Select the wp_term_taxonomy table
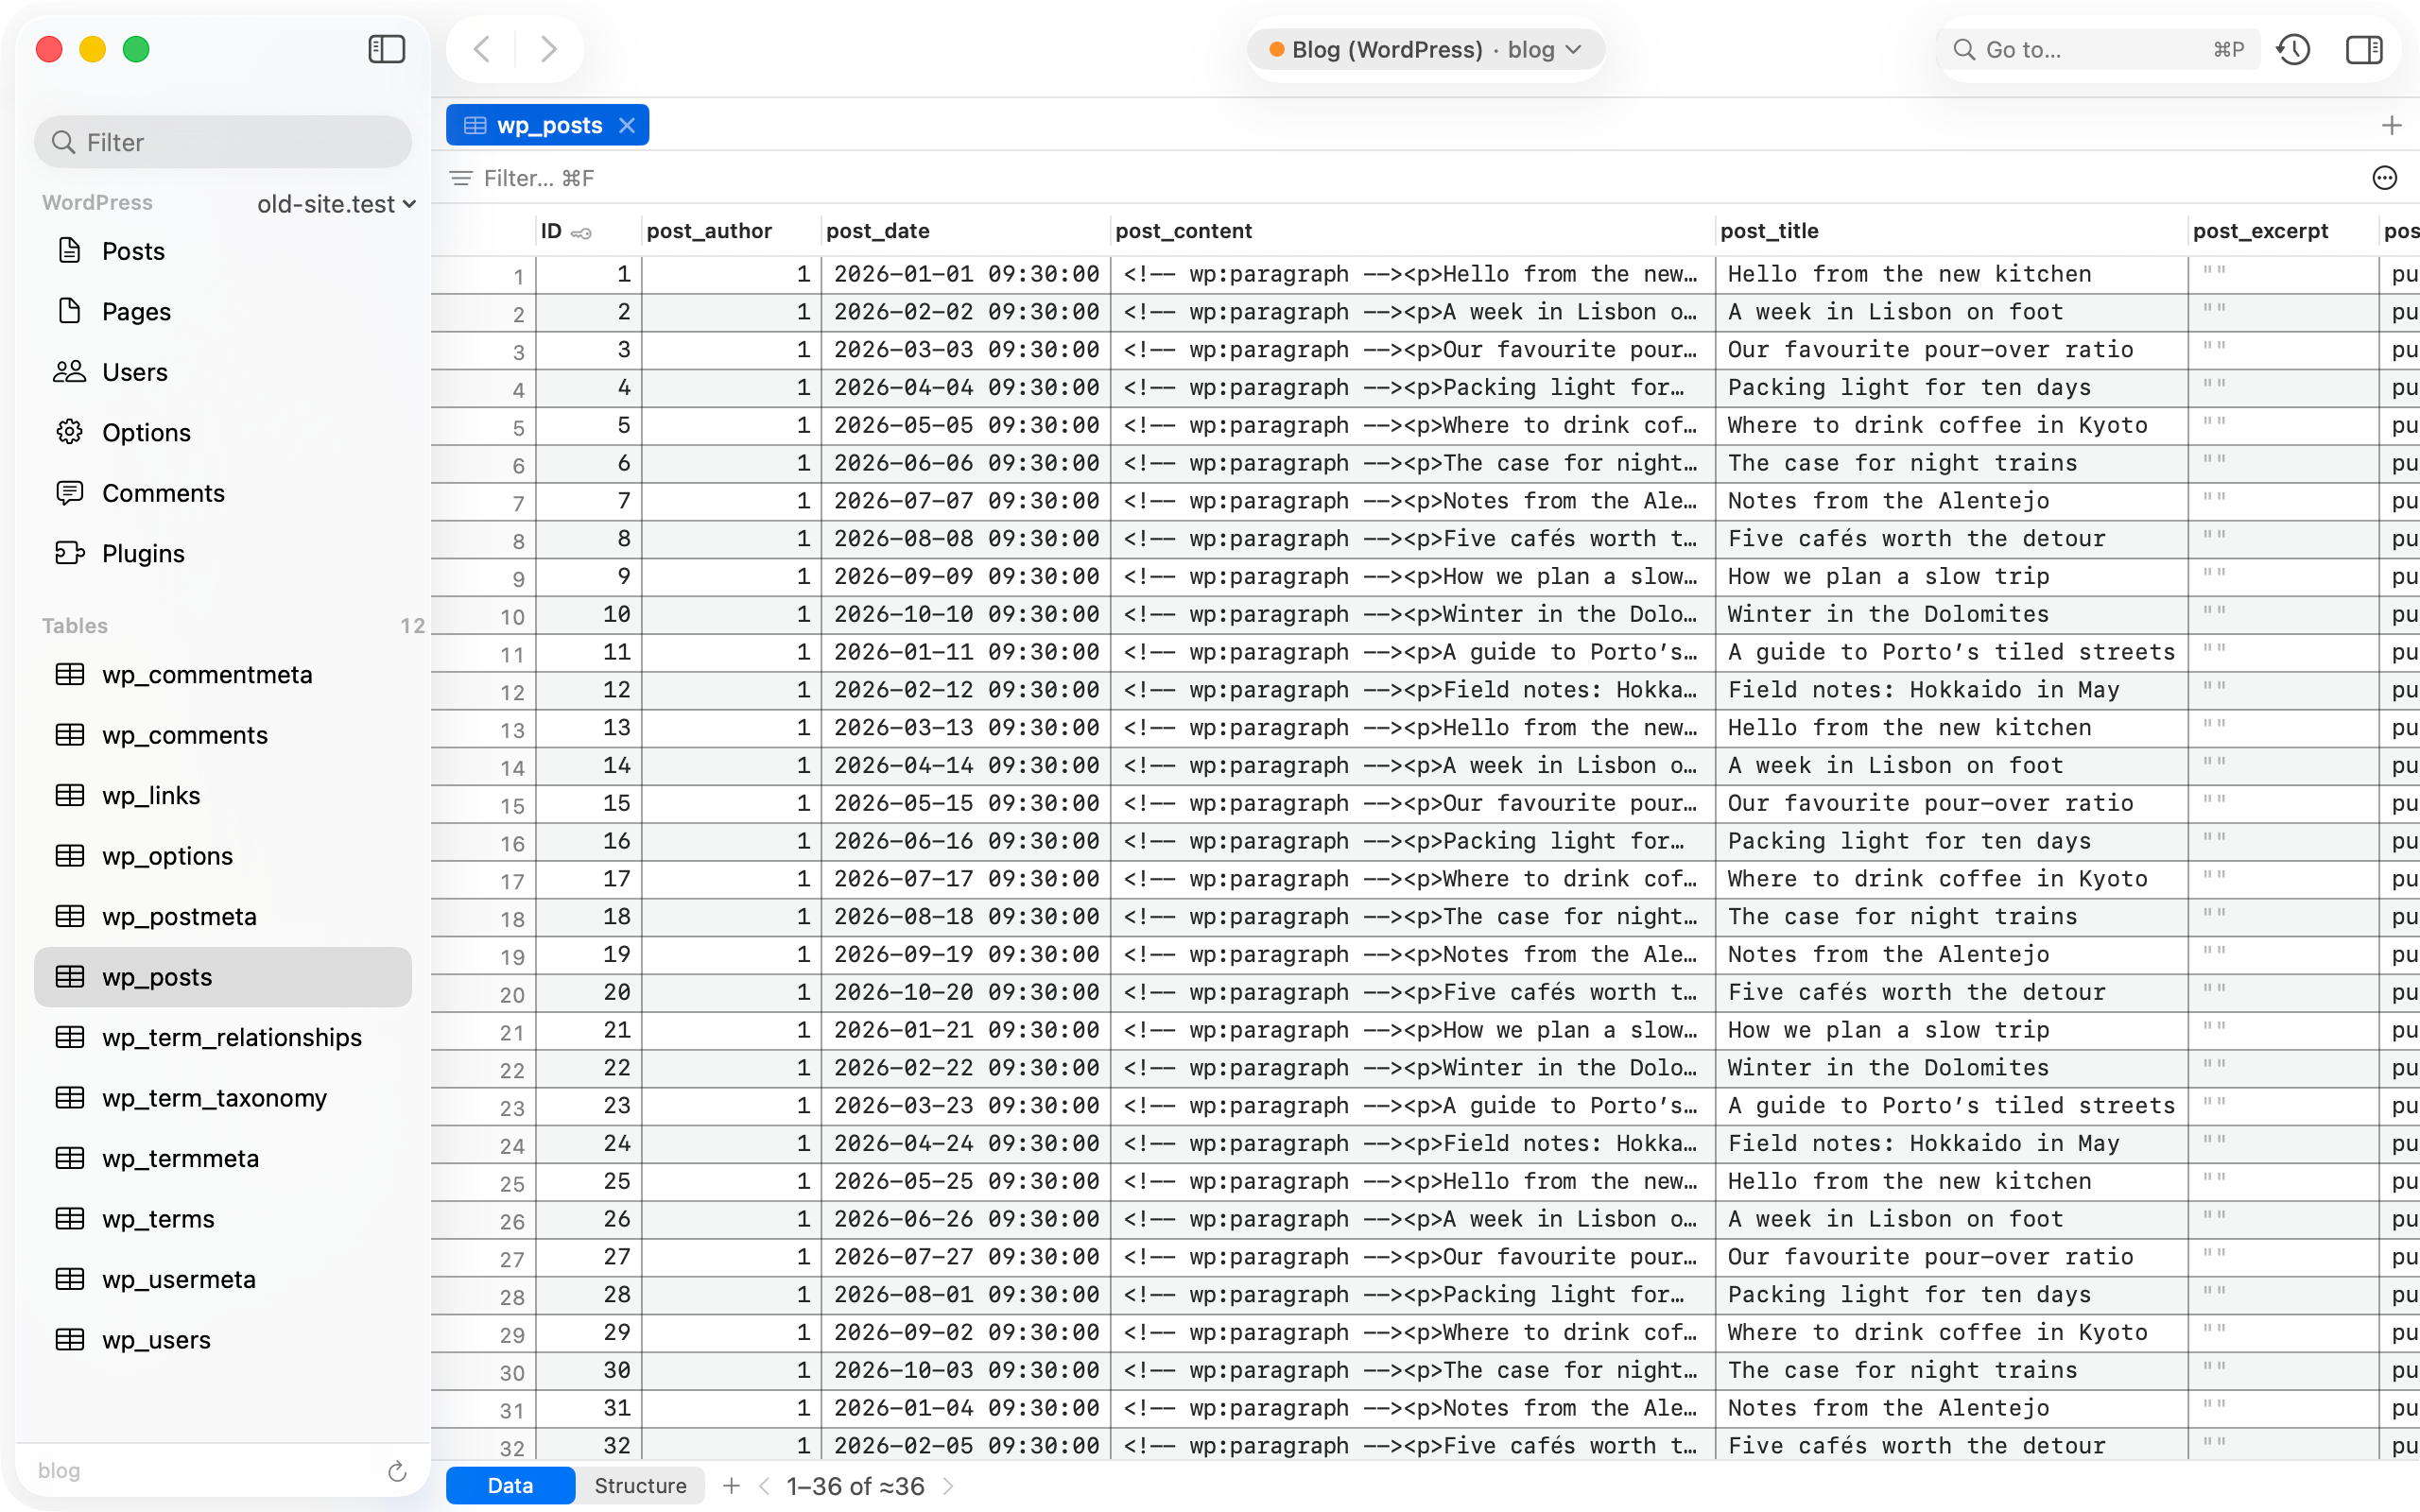The width and height of the screenshot is (2420, 1512). (x=223, y=1098)
